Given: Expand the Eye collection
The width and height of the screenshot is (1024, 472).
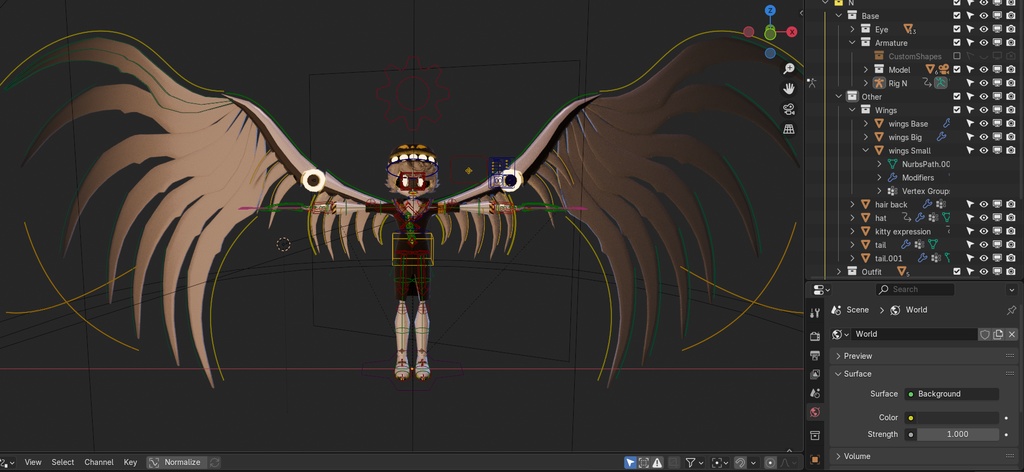Looking at the screenshot, I should point(852,29).
